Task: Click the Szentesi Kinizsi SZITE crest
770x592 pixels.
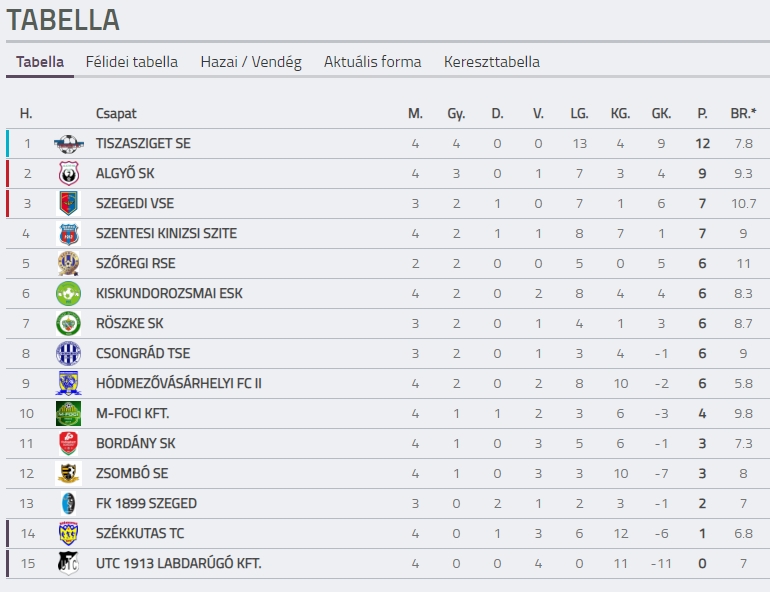Action: click(x=68, y=234)
